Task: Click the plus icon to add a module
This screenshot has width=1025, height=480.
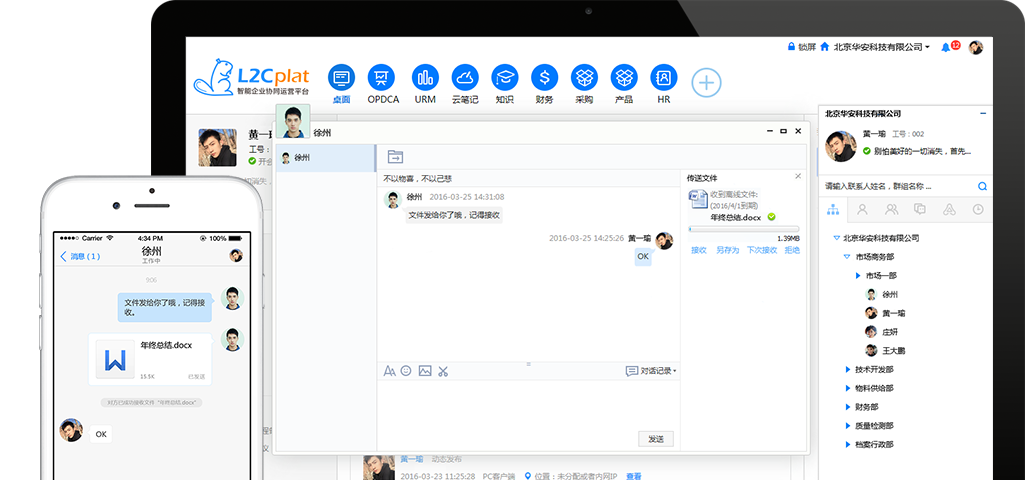Action: tap(706, 83)
